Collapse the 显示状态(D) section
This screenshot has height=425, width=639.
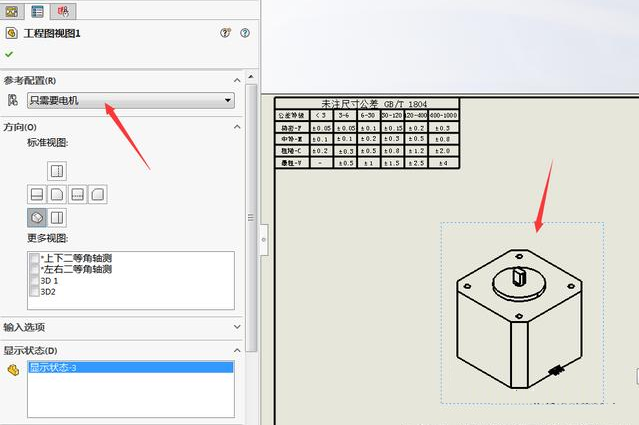point(237,350)
